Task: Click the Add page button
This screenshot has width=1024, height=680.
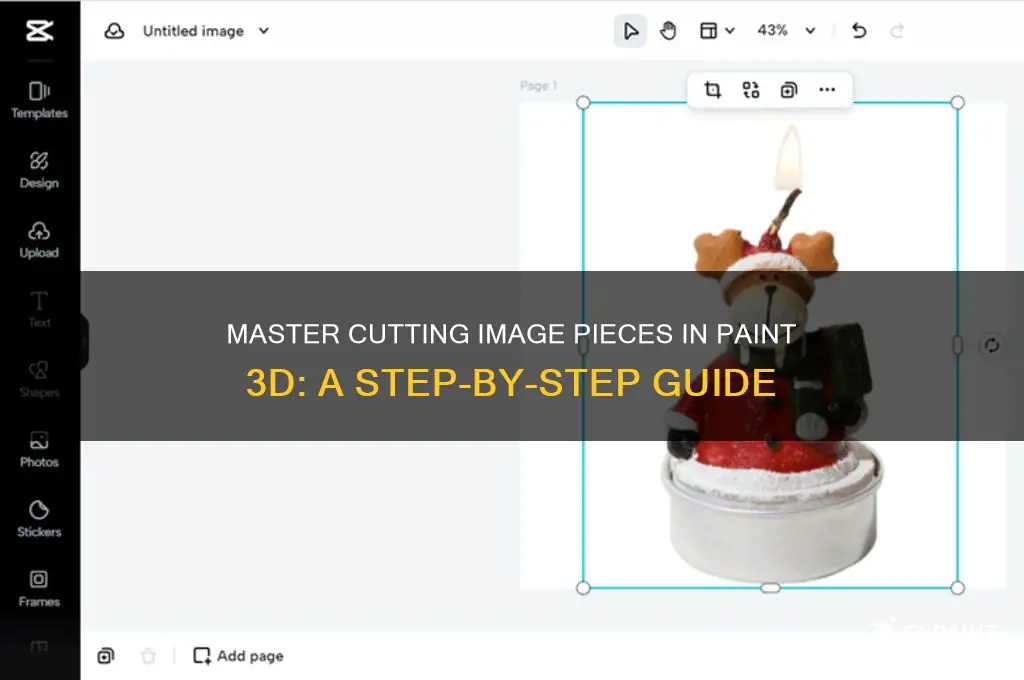Action: (x=238, y=655)
